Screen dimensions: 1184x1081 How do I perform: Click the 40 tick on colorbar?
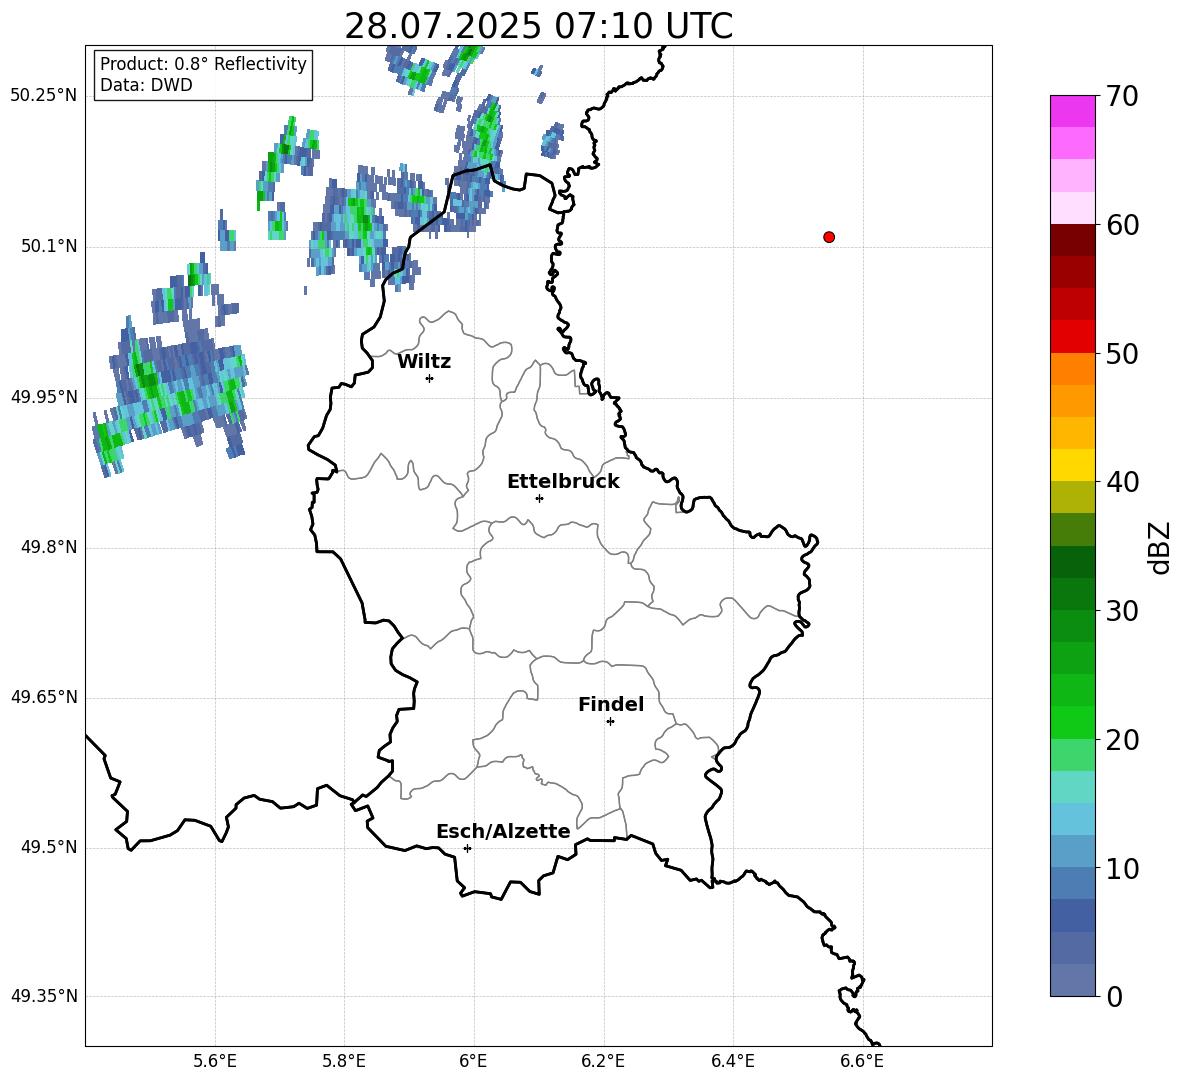[1122, 482]
